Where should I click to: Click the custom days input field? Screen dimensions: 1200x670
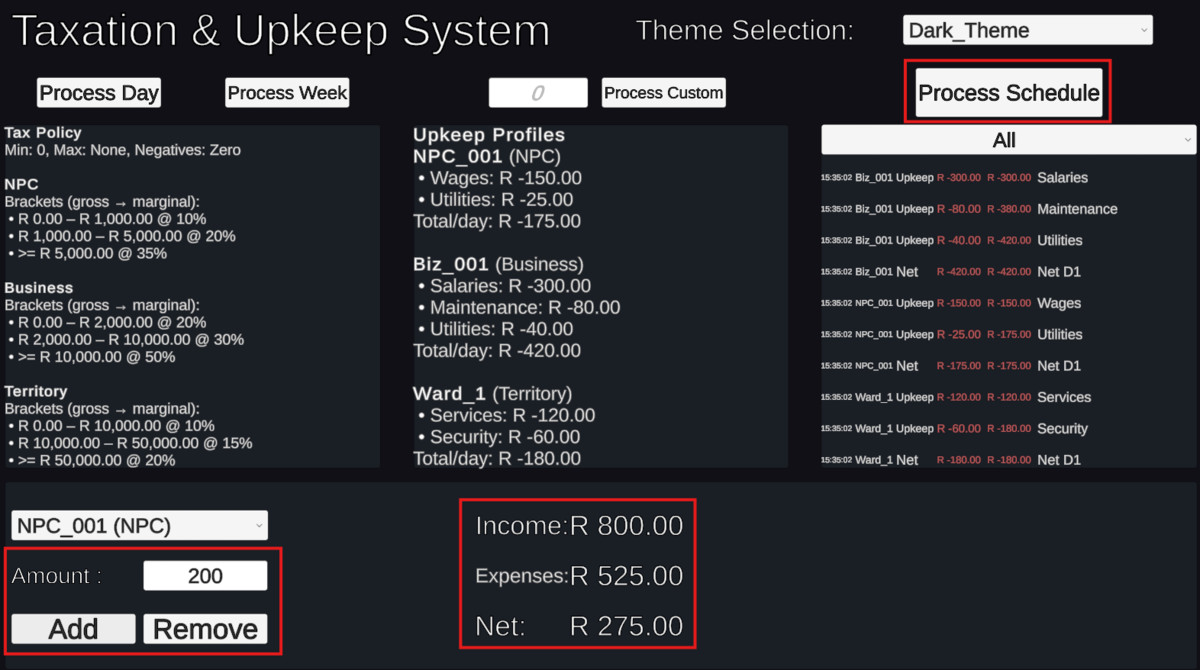point(537,92)
